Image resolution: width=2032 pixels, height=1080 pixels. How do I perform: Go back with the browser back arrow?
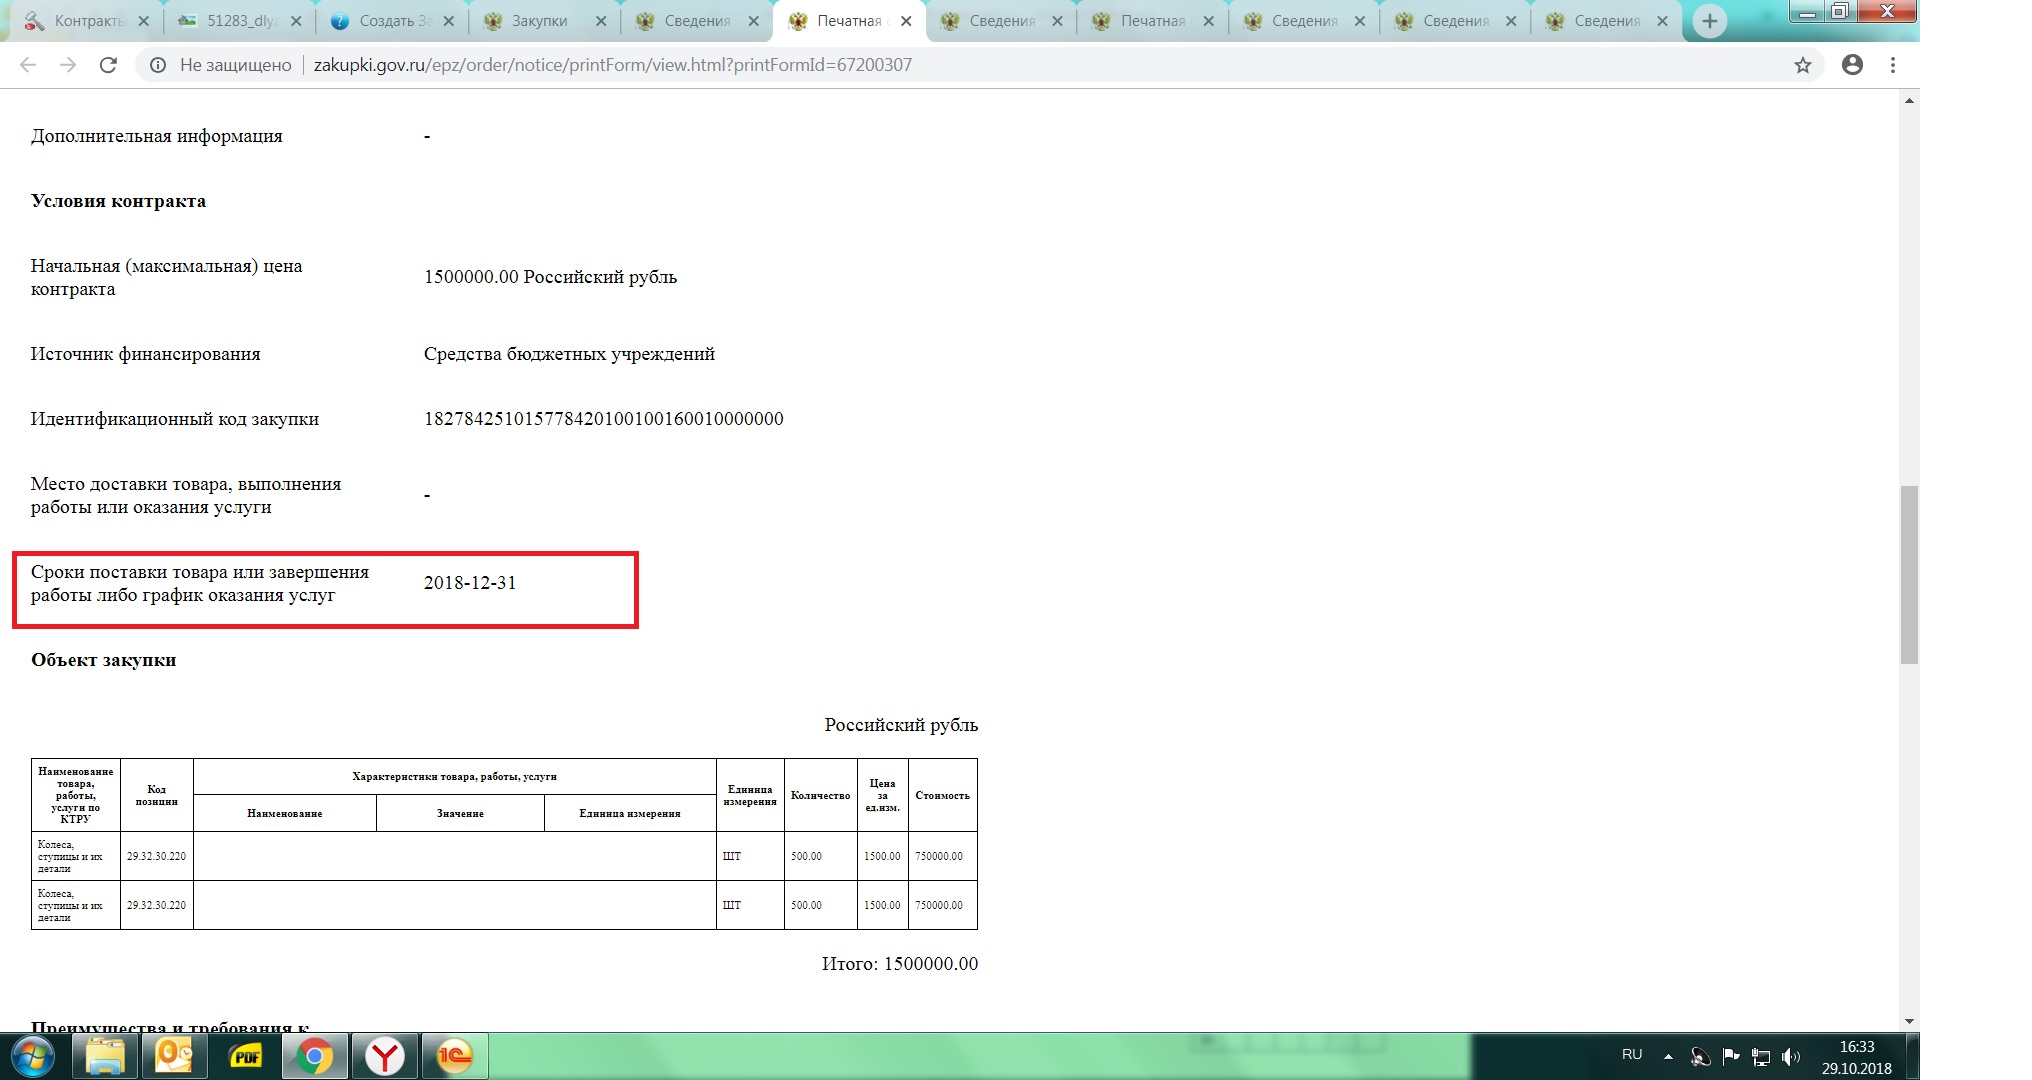tap(28, 65)
